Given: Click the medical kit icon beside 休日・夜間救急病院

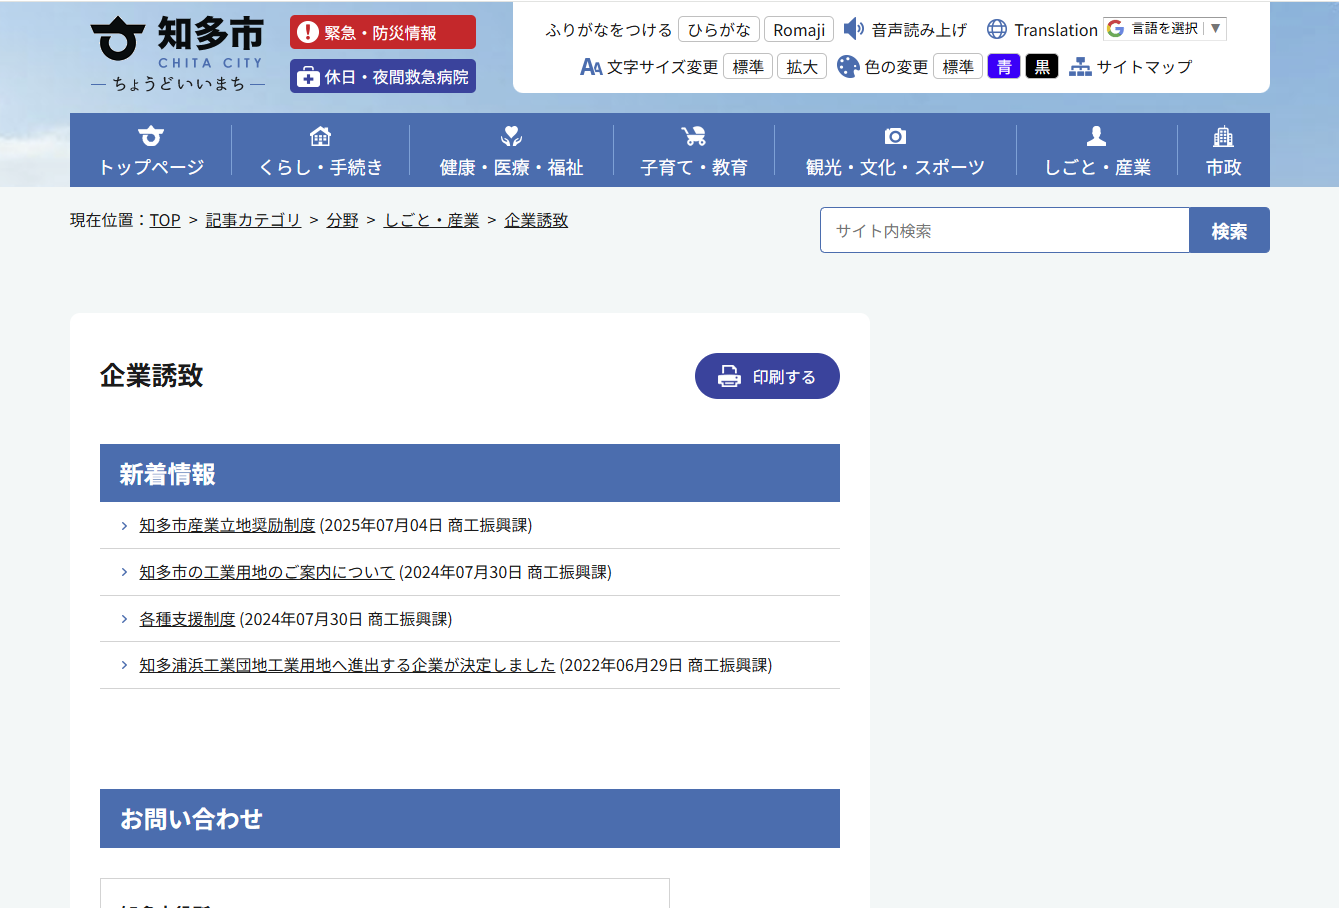Looking at the screenshot, I should tap(308, 77).
